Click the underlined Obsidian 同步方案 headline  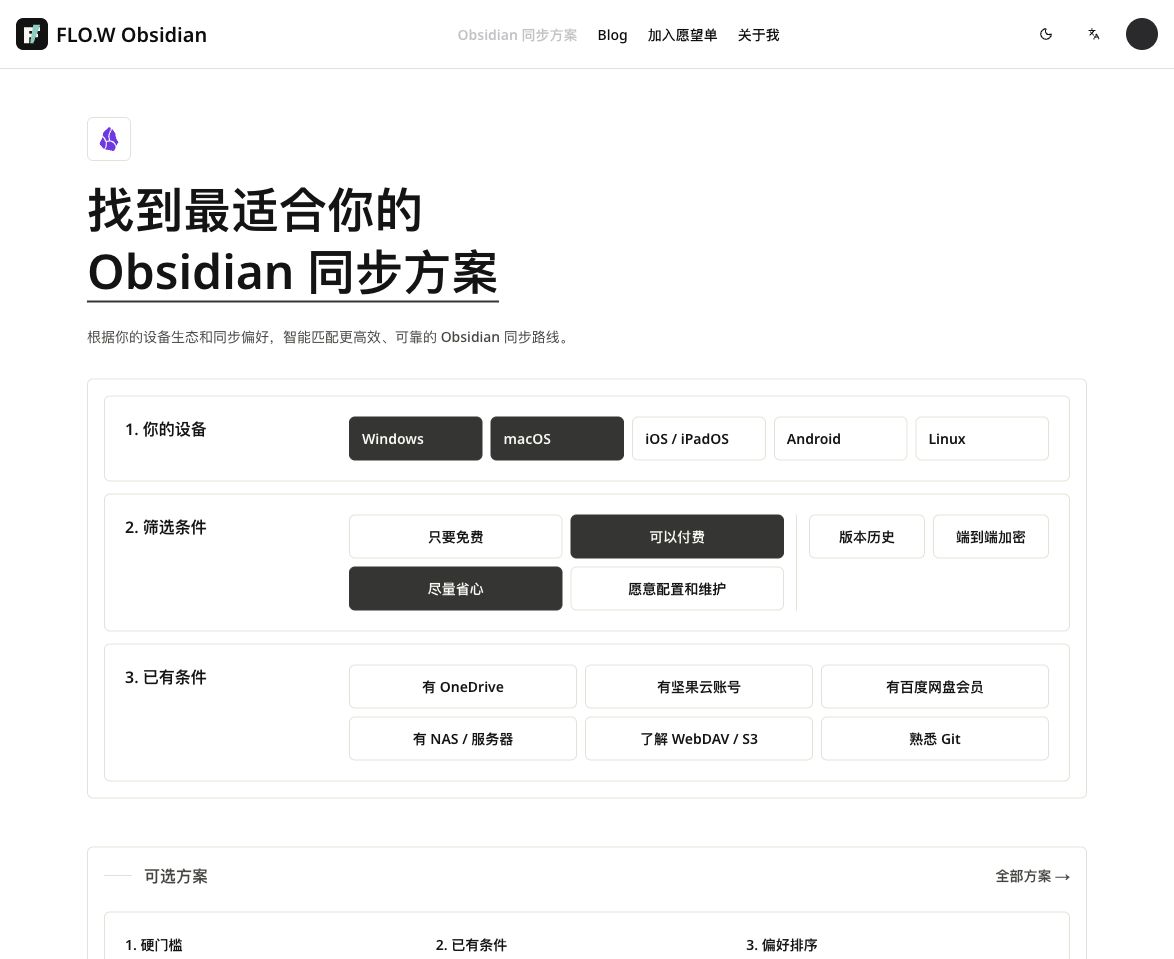point(293,273)
